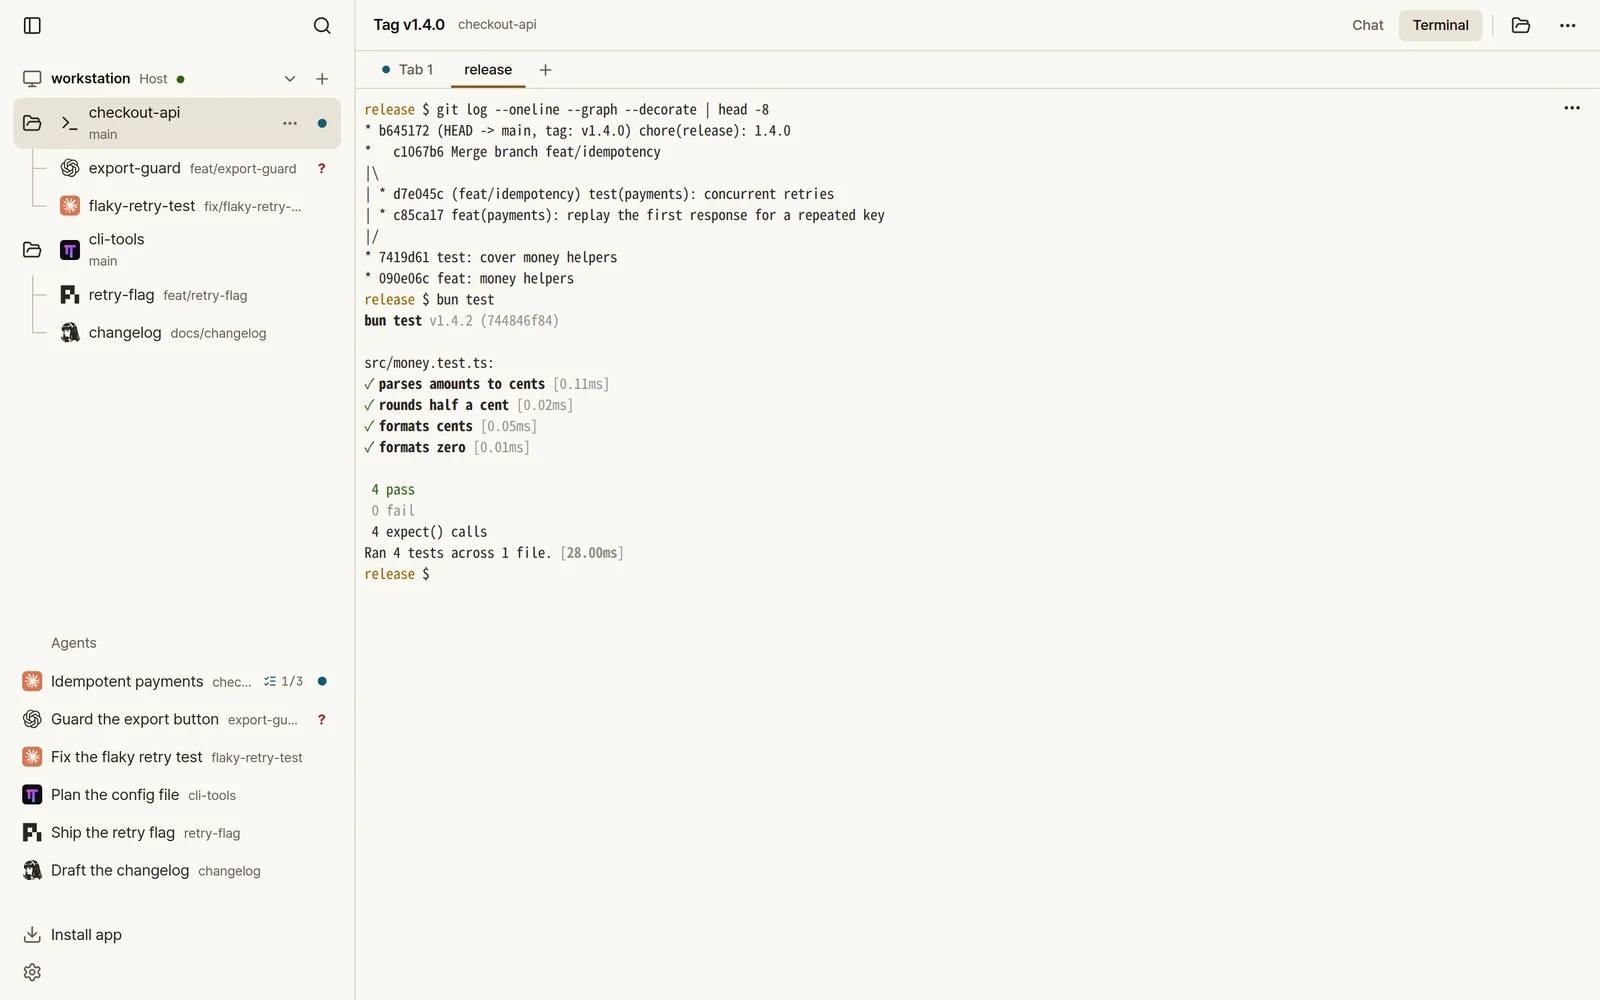Click the export-guard question mark status
Viewport: 1600px width, 1000px height.
[x=322, y=168]
